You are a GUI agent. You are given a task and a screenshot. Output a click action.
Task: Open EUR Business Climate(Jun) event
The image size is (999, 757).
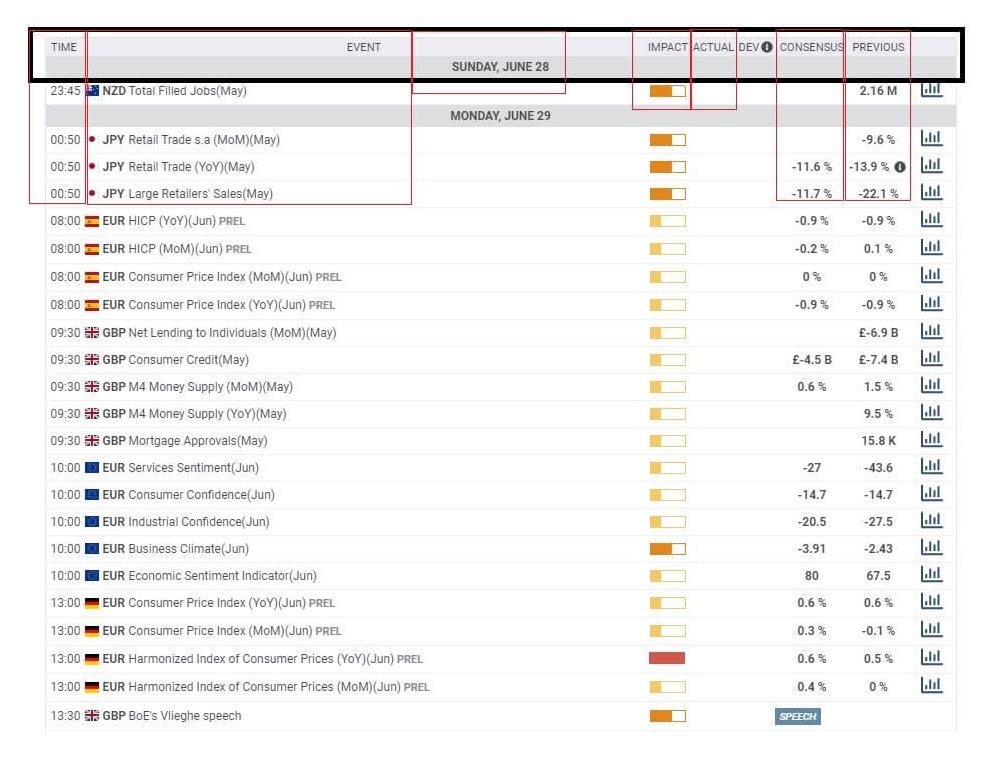click(175, 549)
